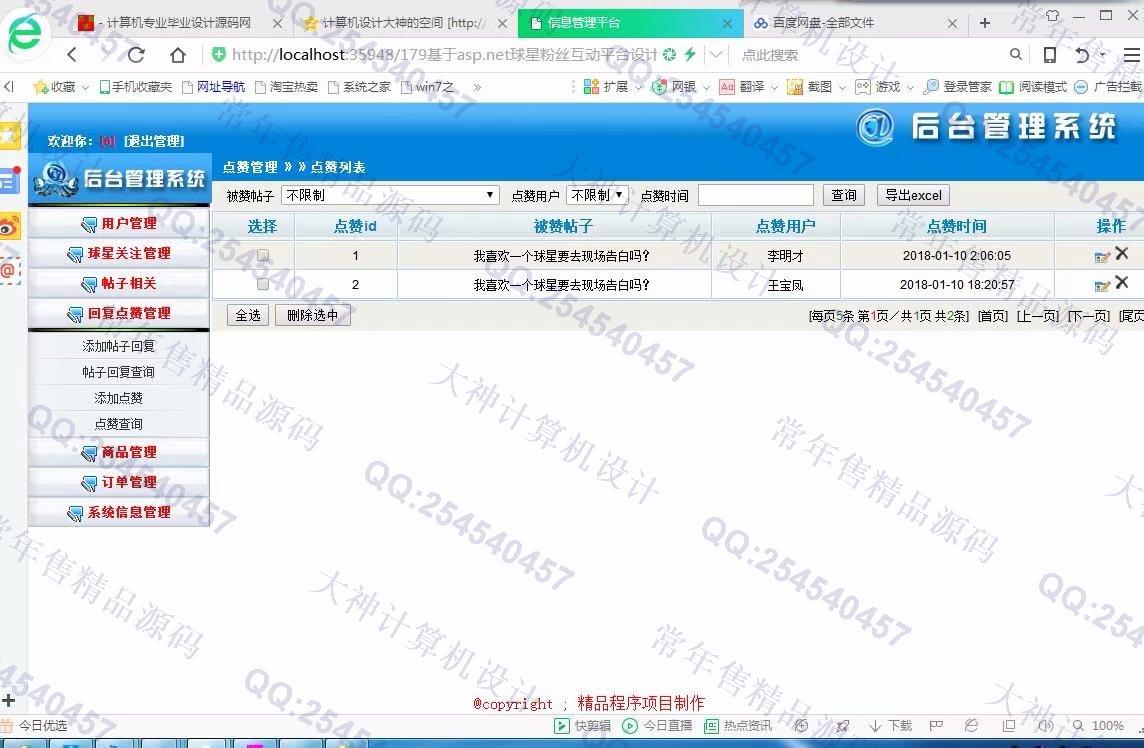Open 热点资讯 in the status bar
The image size is (1144, 748).
(x=738, y=725)
